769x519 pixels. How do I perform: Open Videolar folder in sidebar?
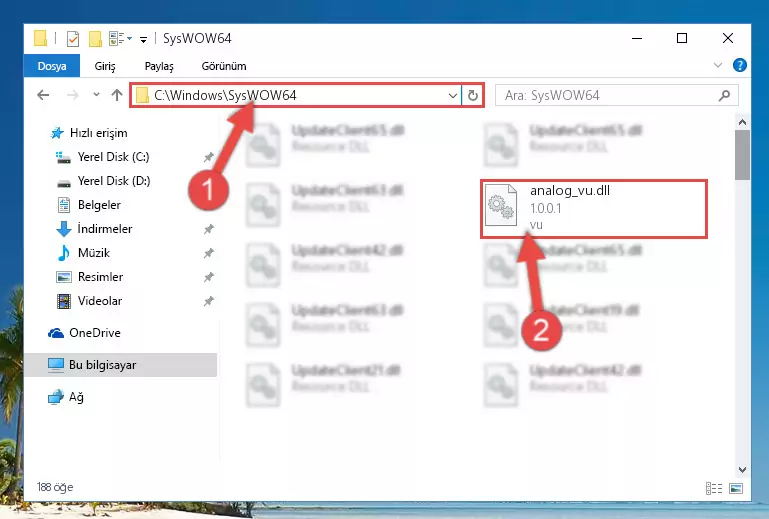[x=100, y=301]
